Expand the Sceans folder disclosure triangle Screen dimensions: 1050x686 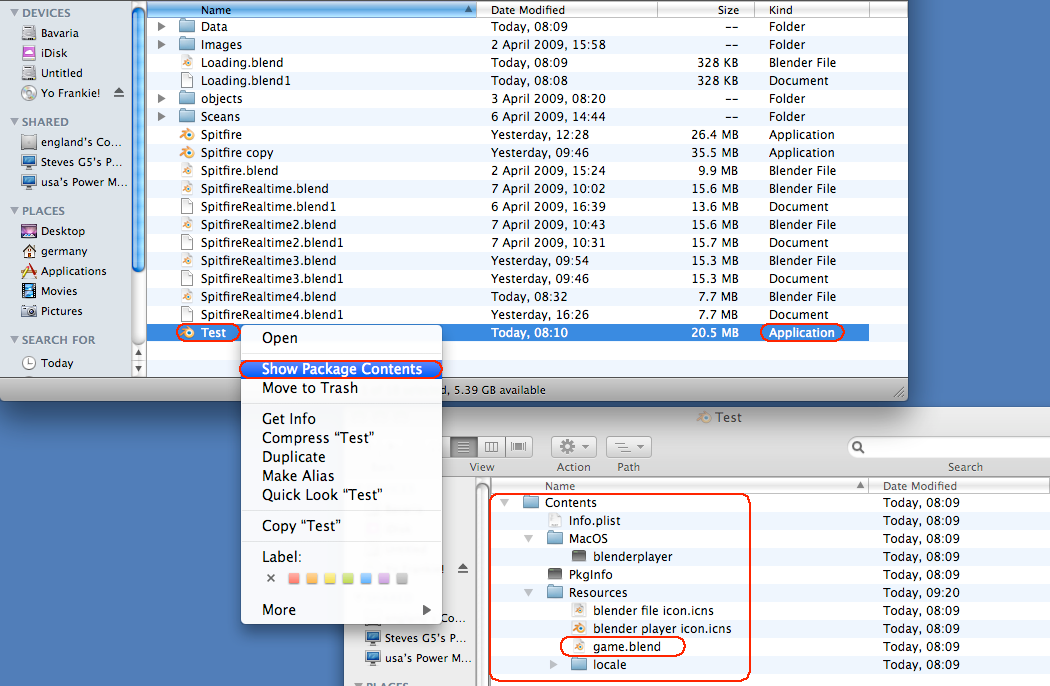[x=161, y=117]
